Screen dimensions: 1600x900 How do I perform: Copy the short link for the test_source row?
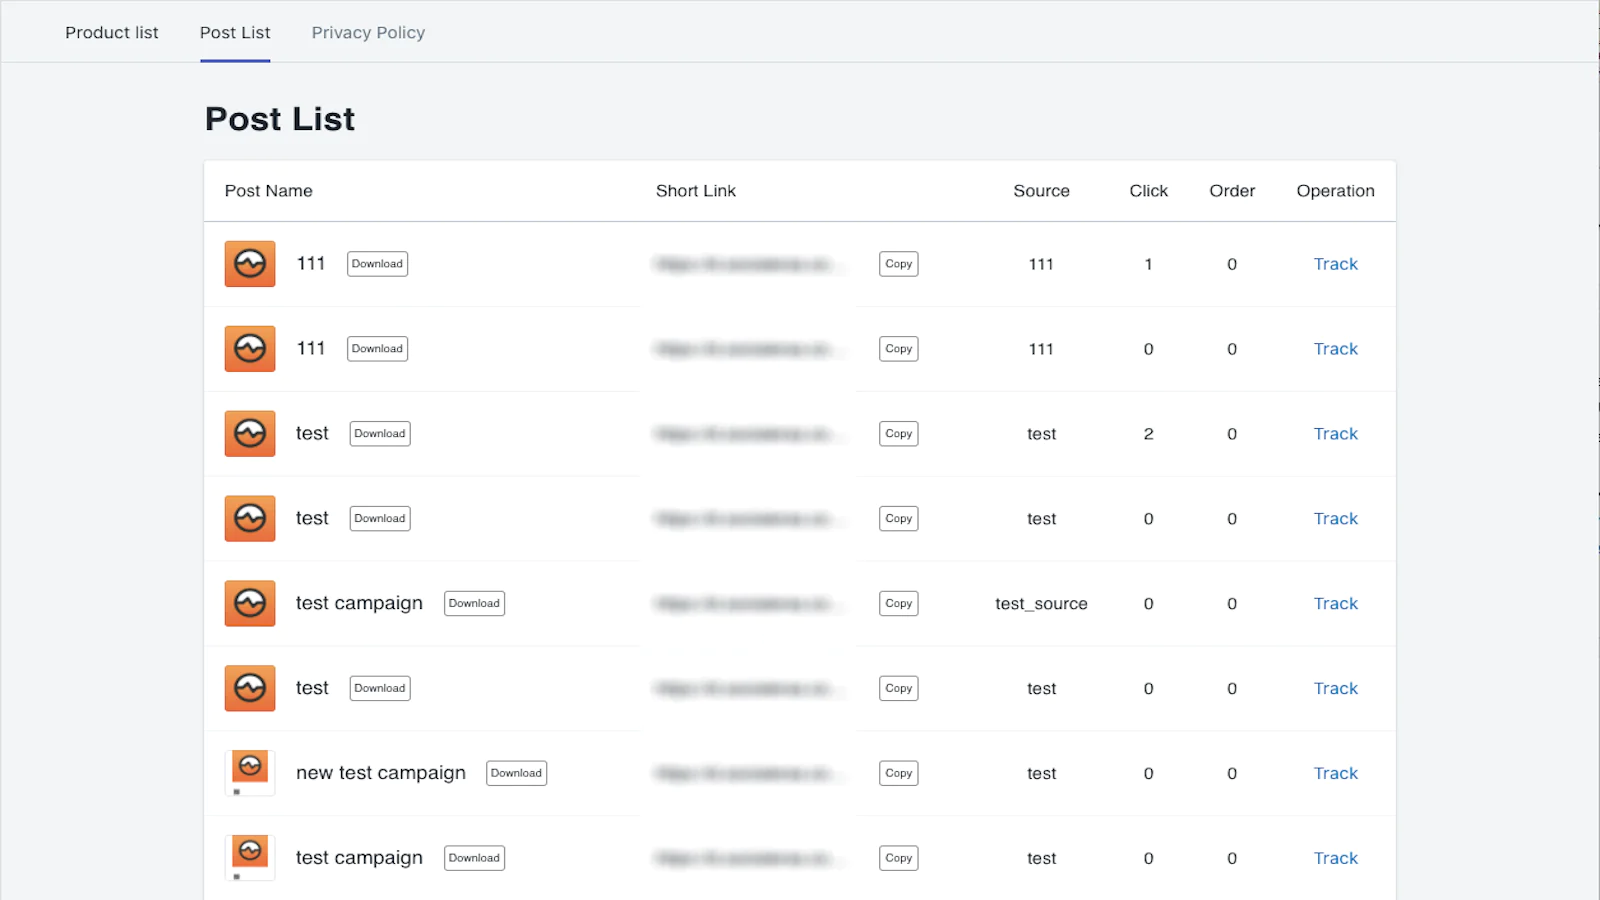click(898, 604)
